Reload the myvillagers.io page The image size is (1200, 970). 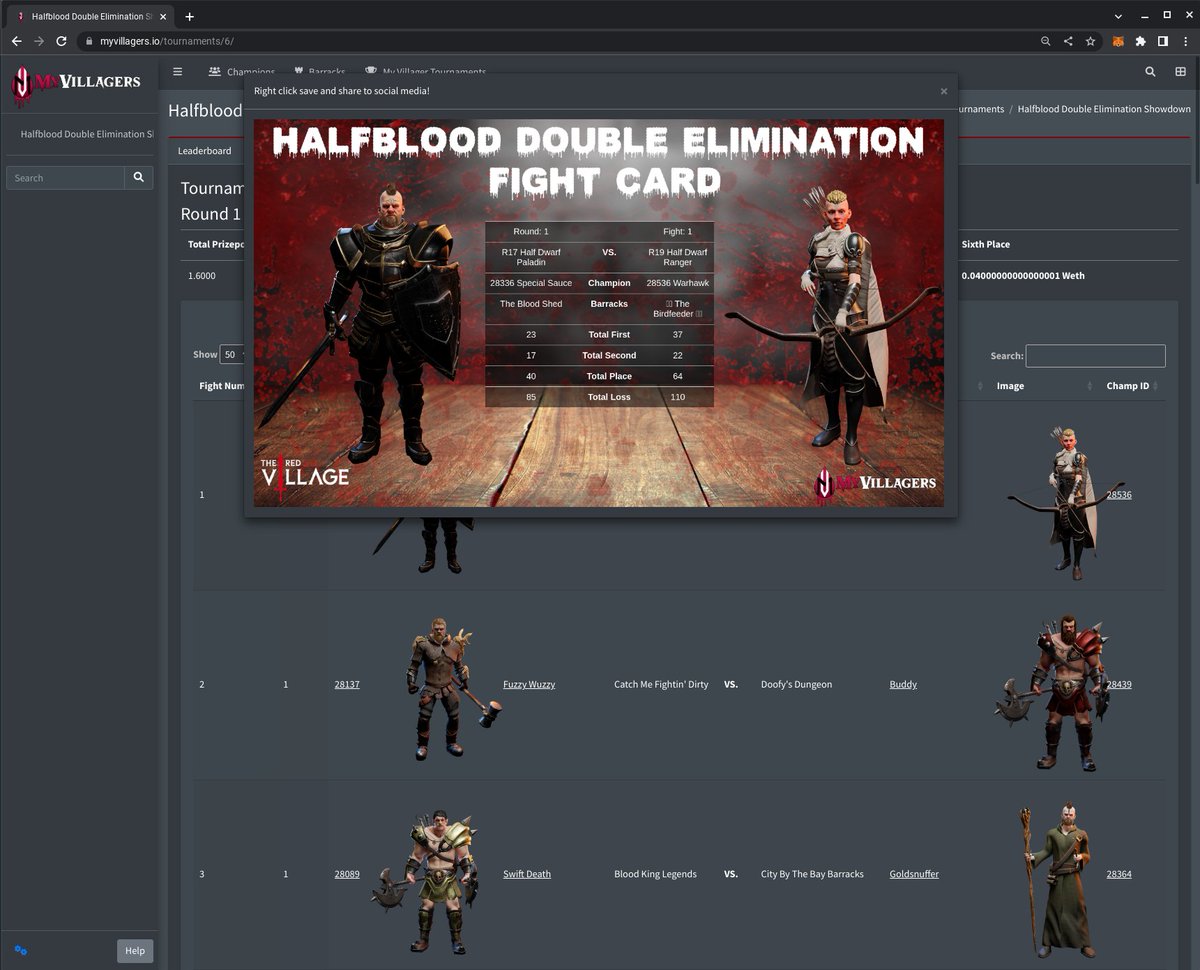pyautogui.click(x=61, y=41)
